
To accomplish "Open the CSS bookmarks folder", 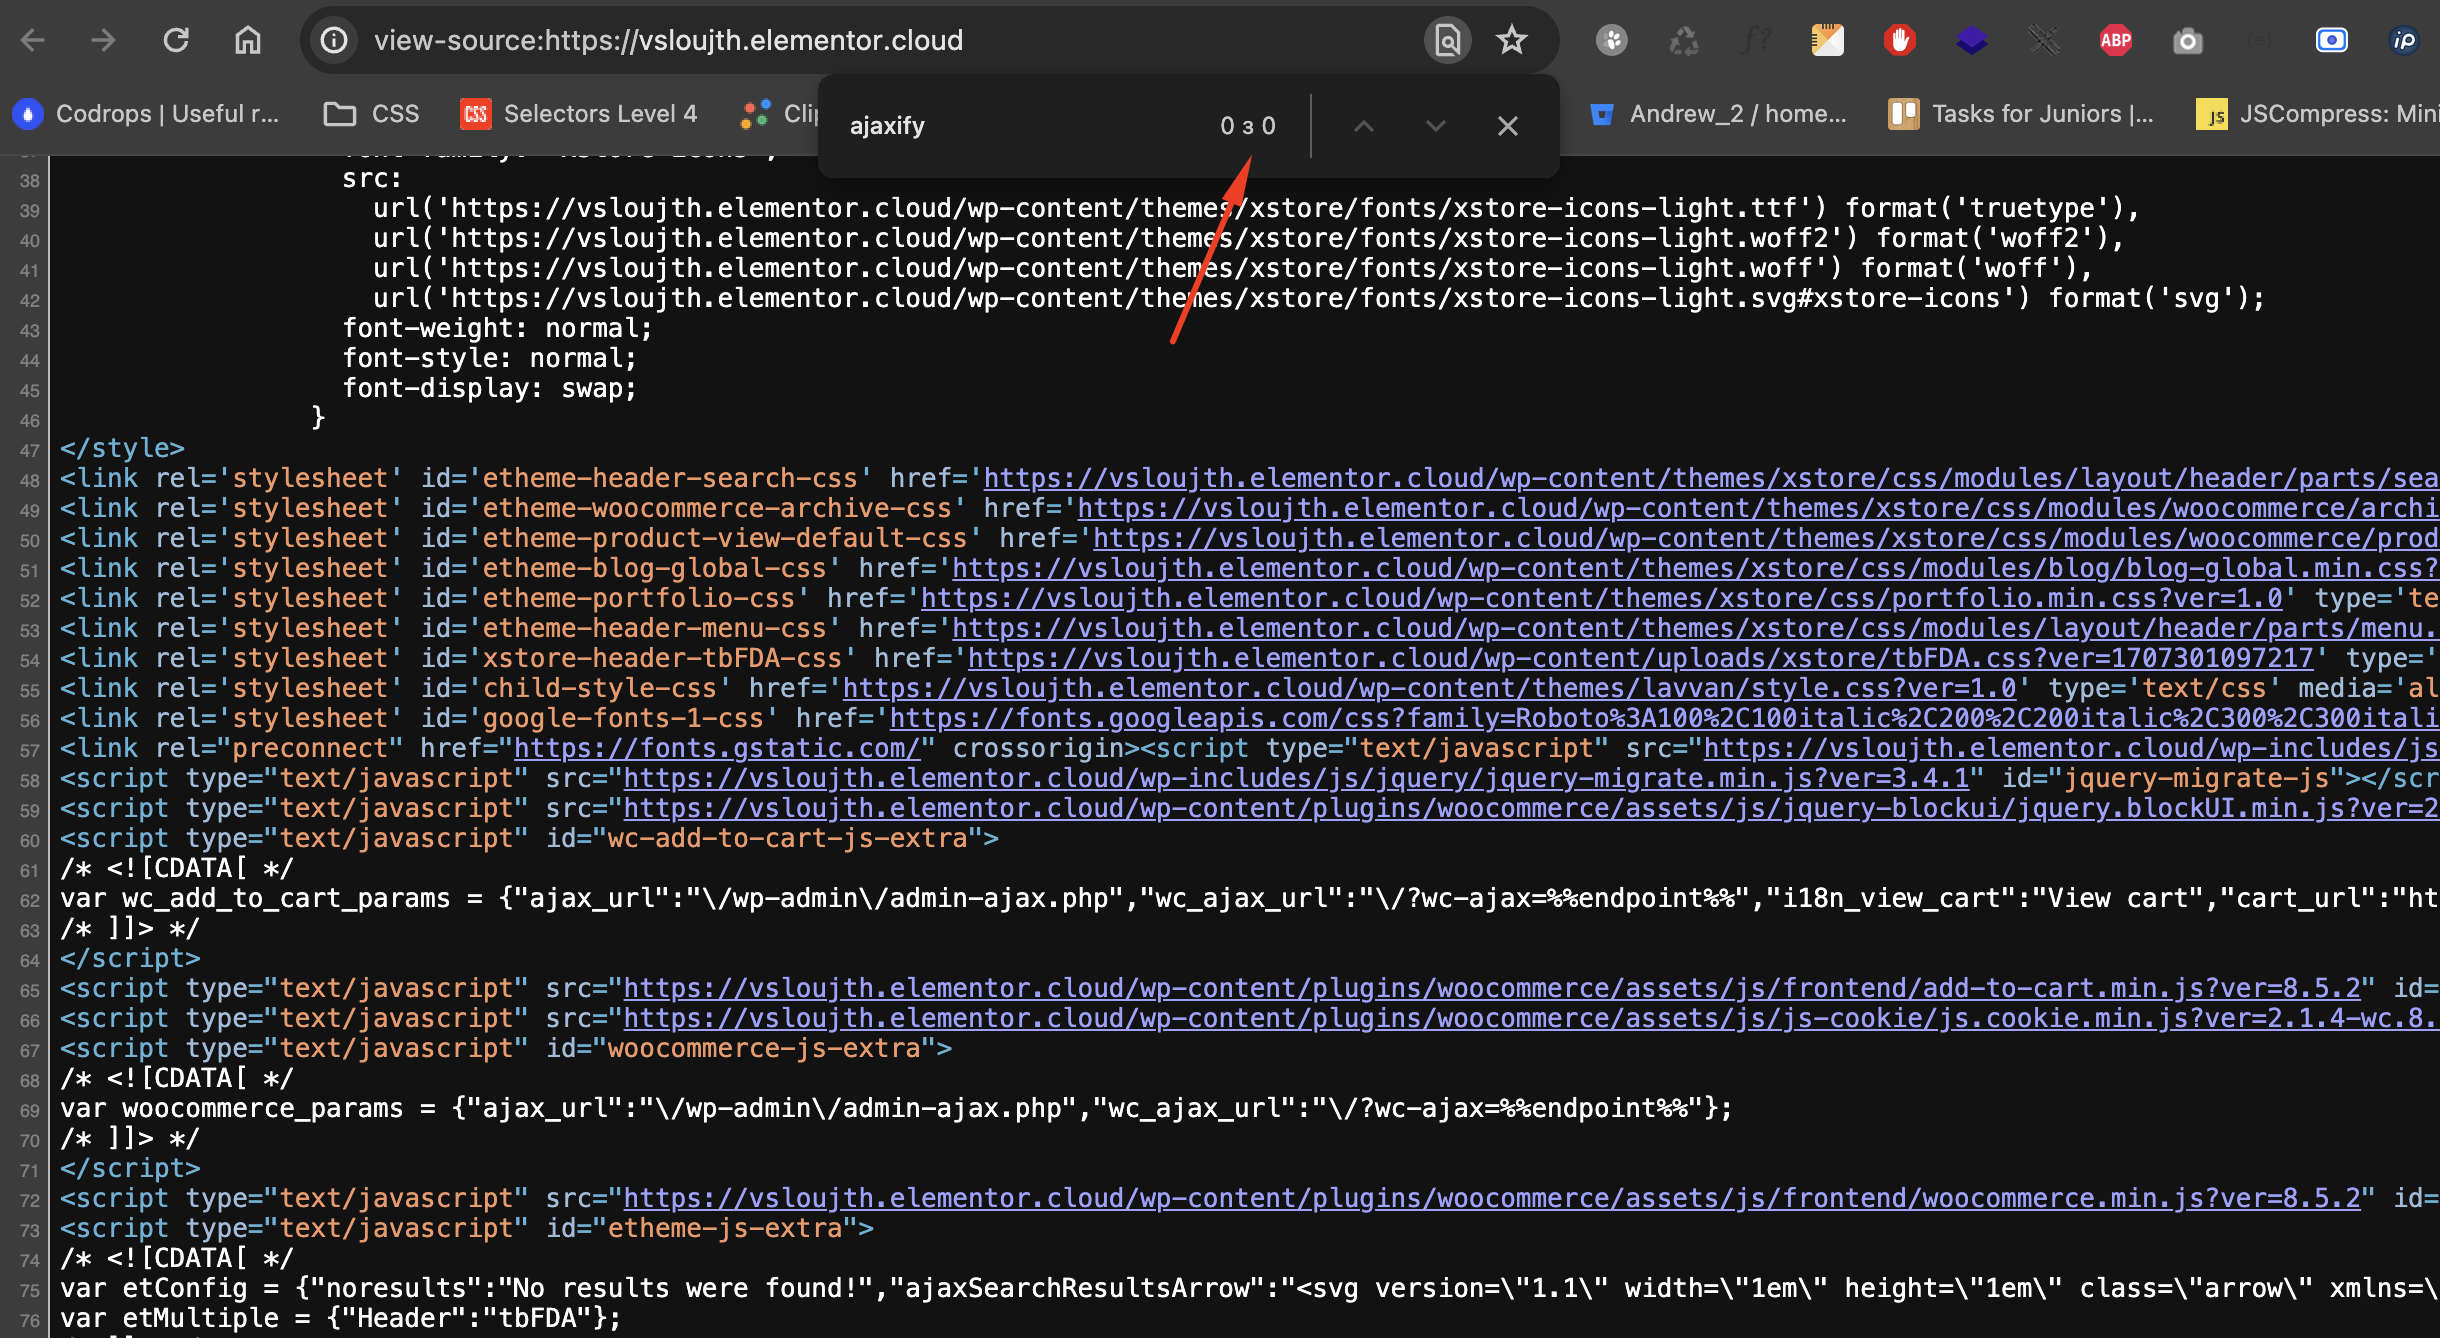I will point(372,114).
